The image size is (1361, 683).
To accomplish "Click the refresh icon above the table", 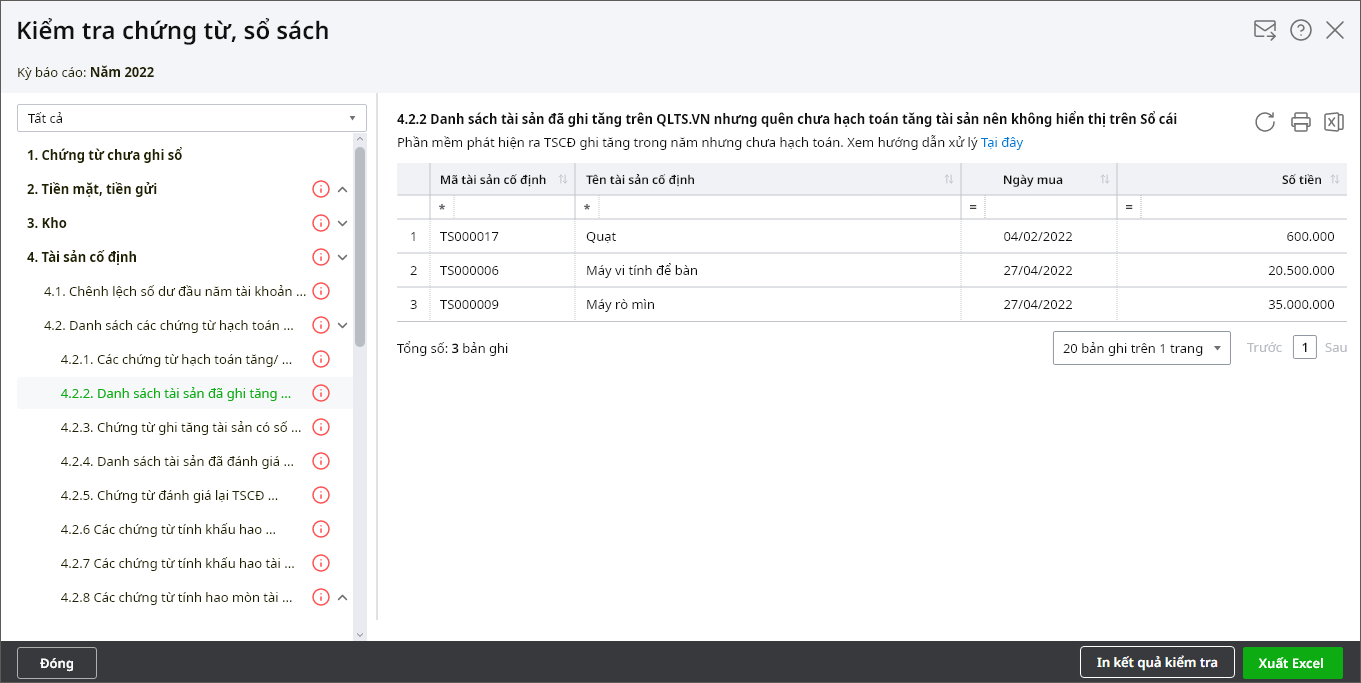I will [1265, 122].
